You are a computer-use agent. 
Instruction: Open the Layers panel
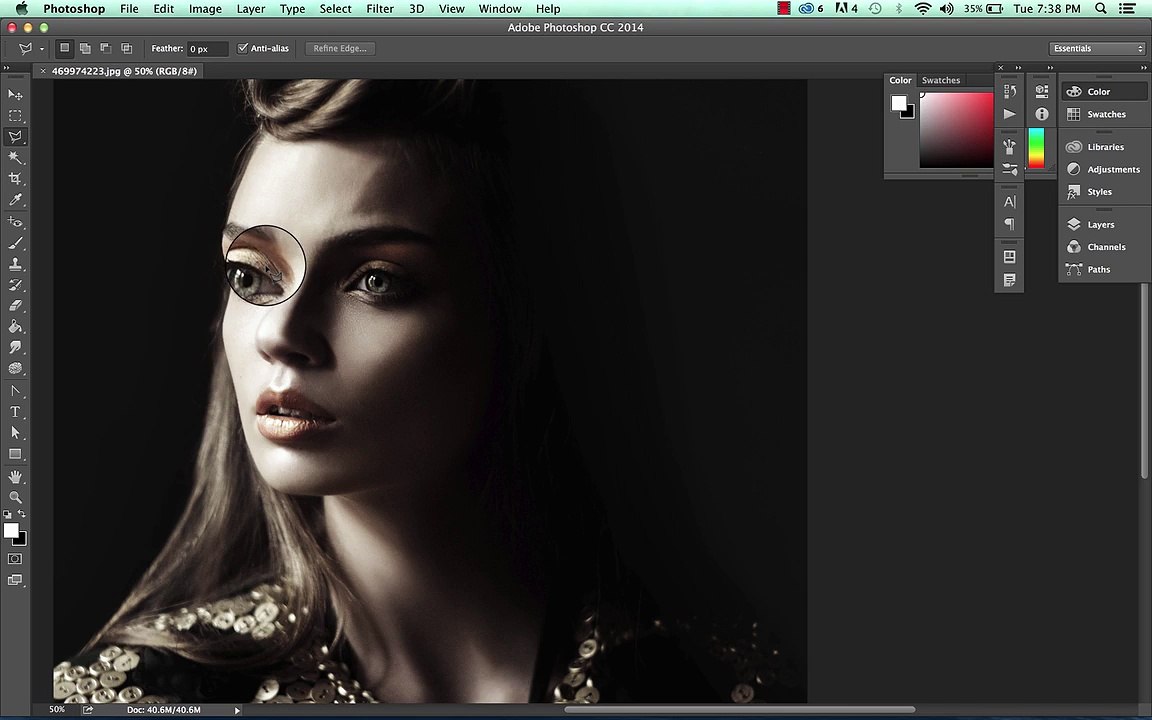tap(1100, 225)
